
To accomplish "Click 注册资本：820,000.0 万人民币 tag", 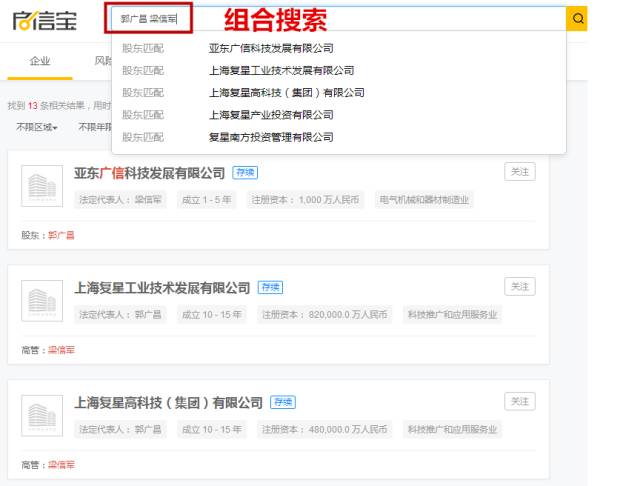I will coord(324,315).
